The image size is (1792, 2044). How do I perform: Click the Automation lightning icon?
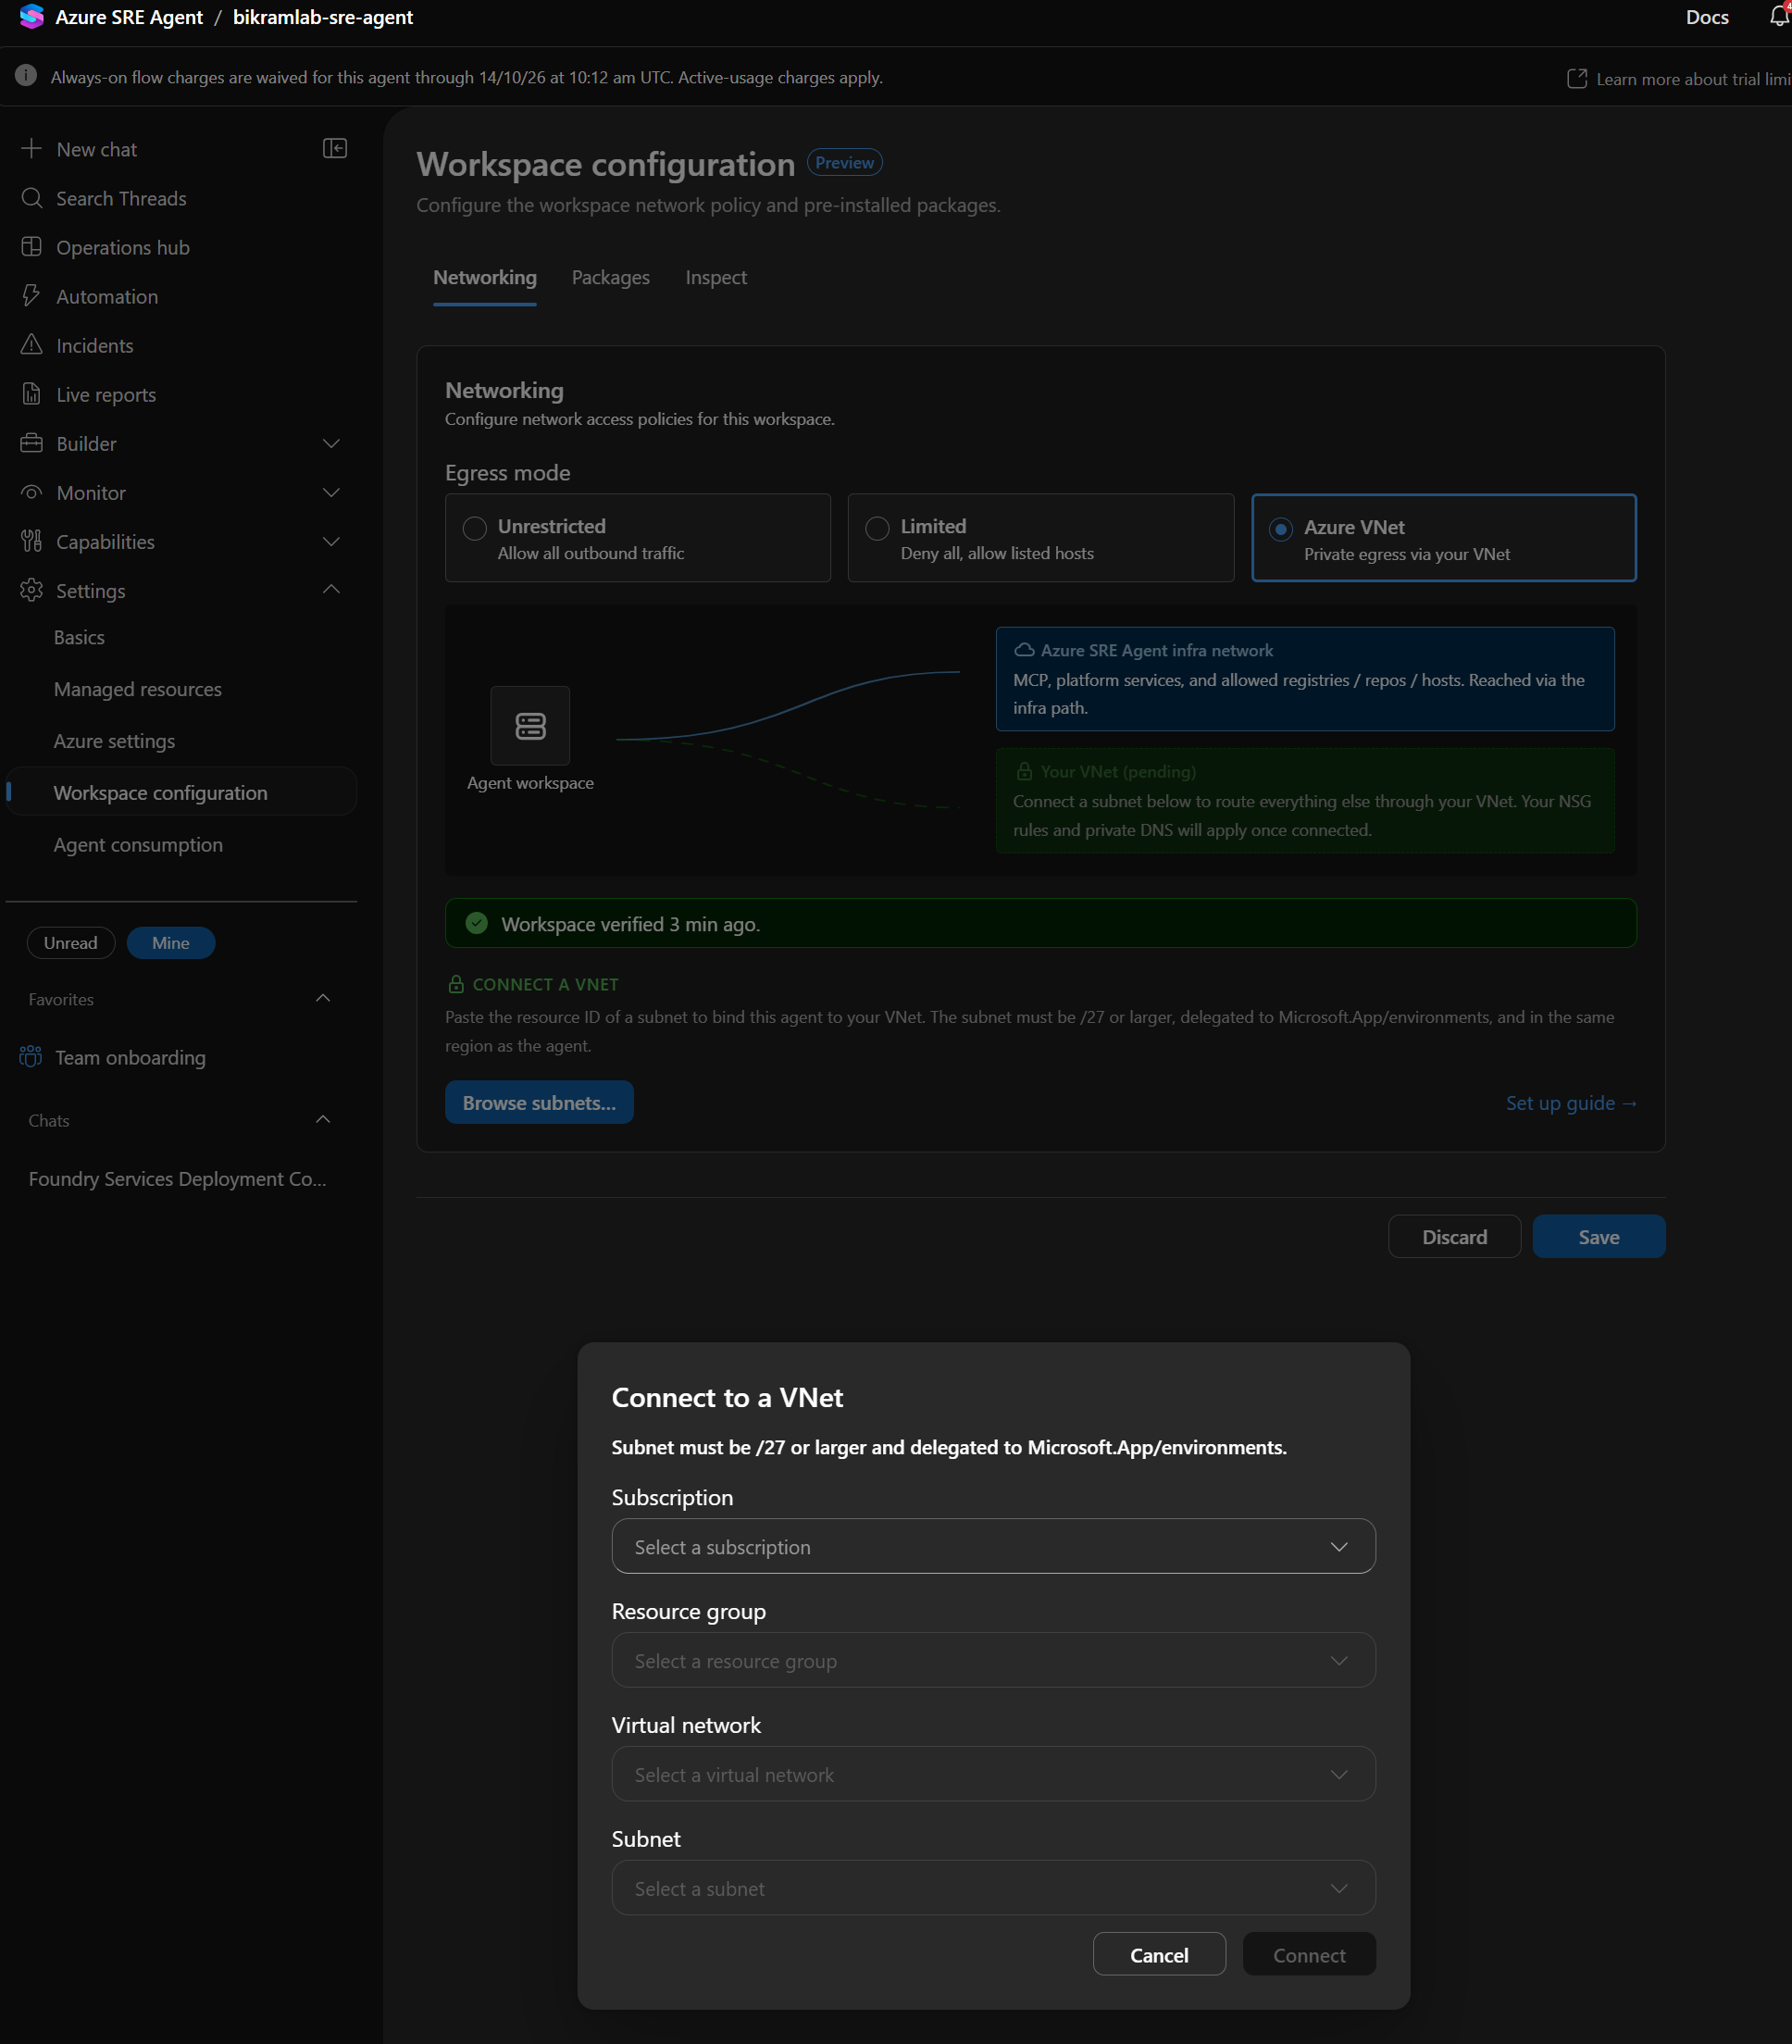pos(32,296)
